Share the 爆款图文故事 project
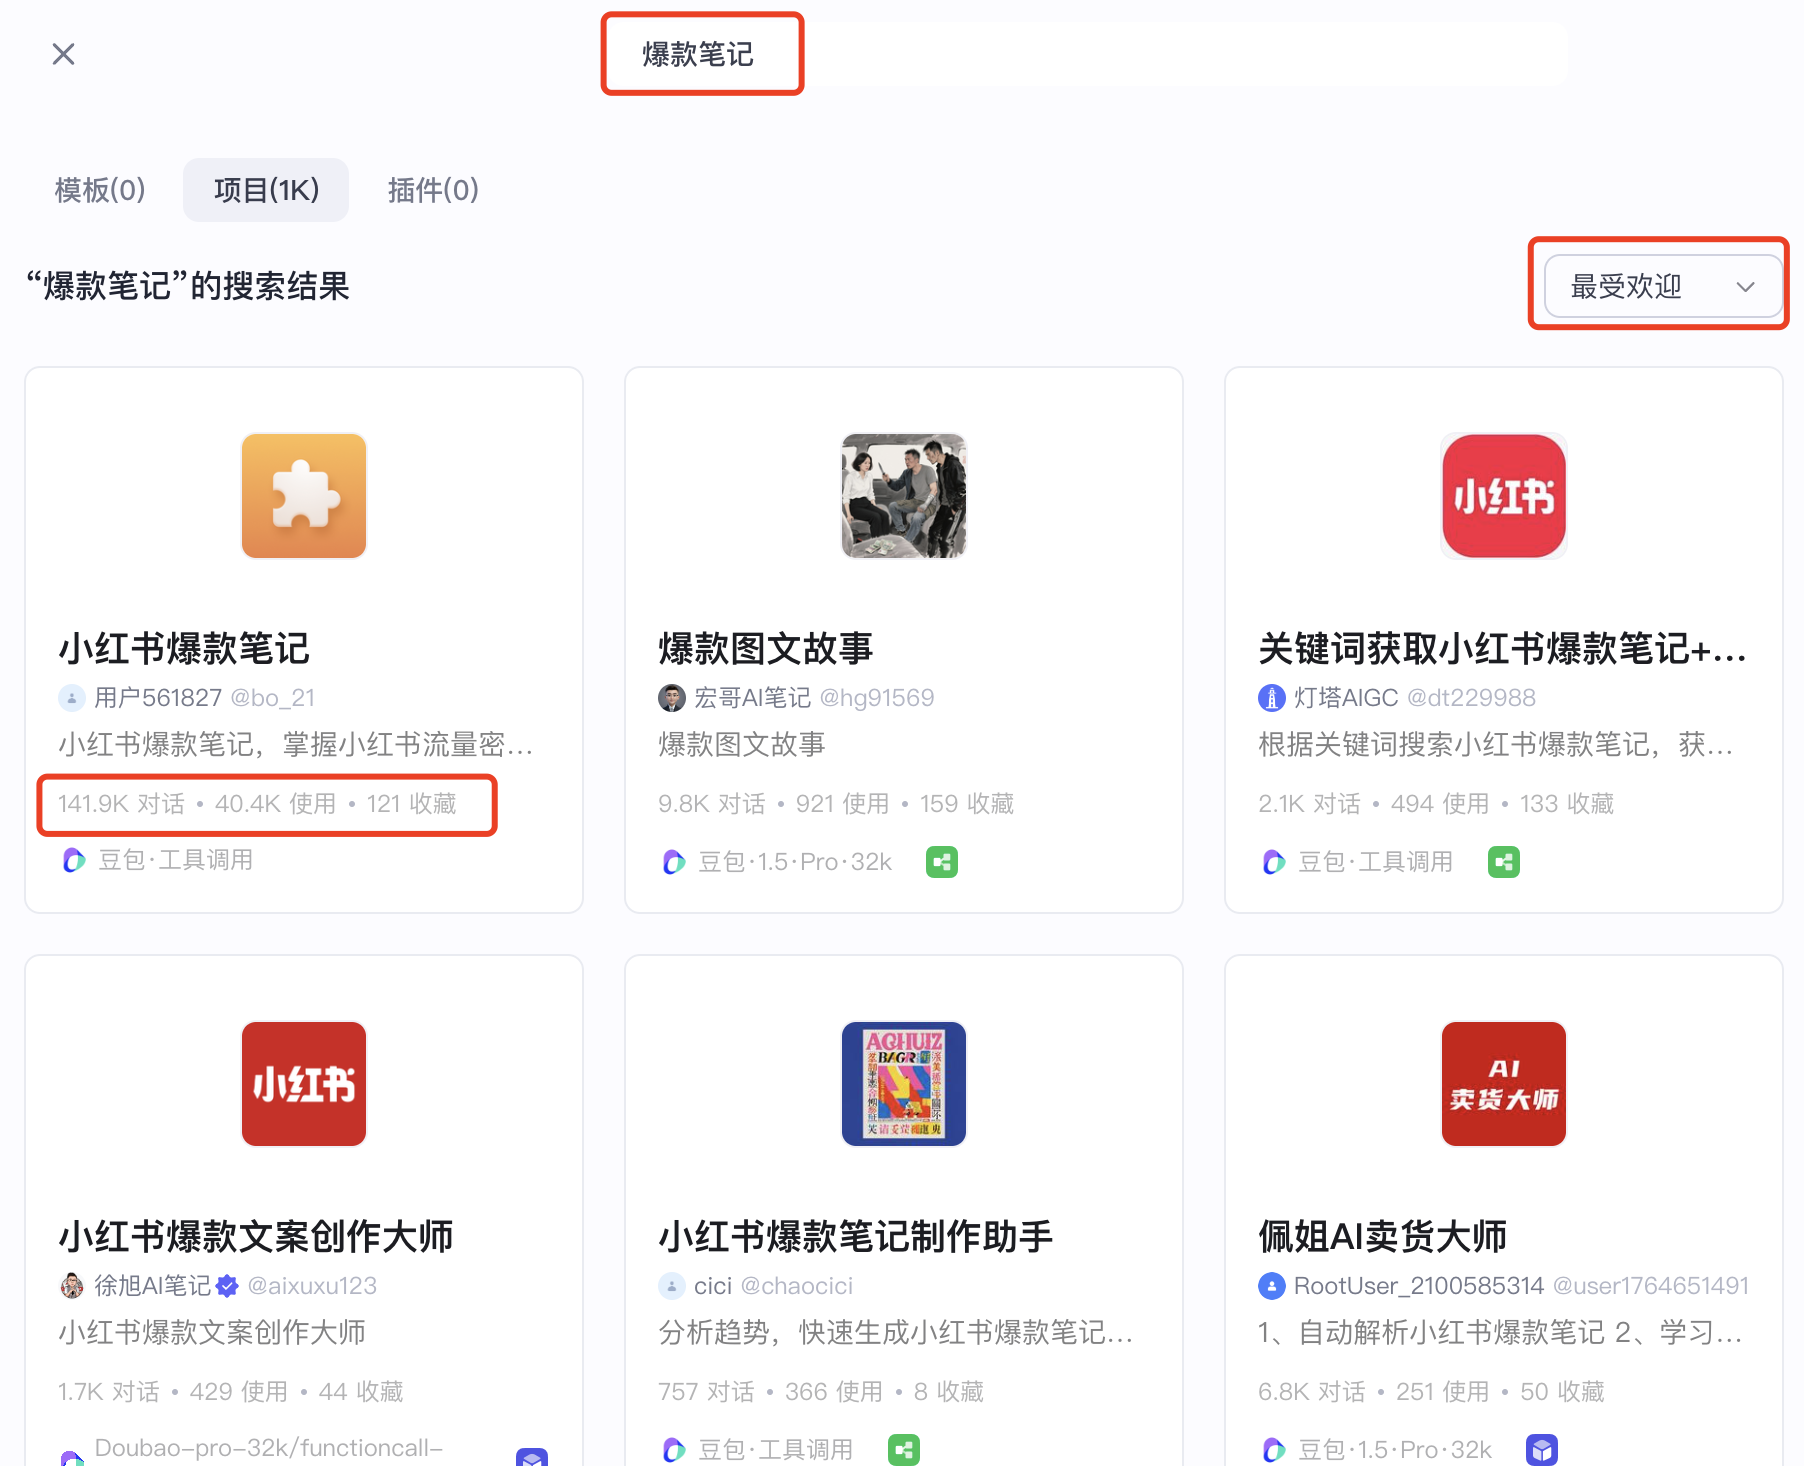 tap(941, 861)
